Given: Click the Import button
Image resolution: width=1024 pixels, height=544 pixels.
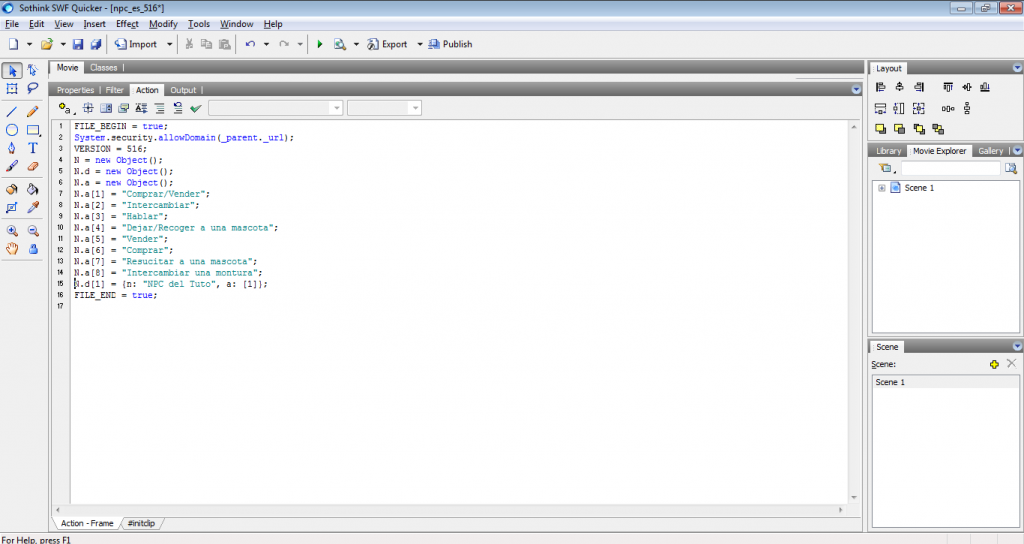Looking at the screenshot, I should pos(136,44).
